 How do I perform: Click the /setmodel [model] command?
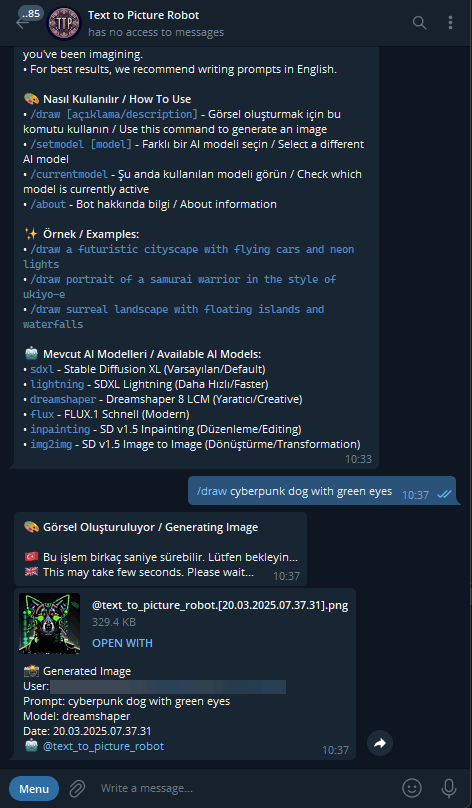pos(81,144)
